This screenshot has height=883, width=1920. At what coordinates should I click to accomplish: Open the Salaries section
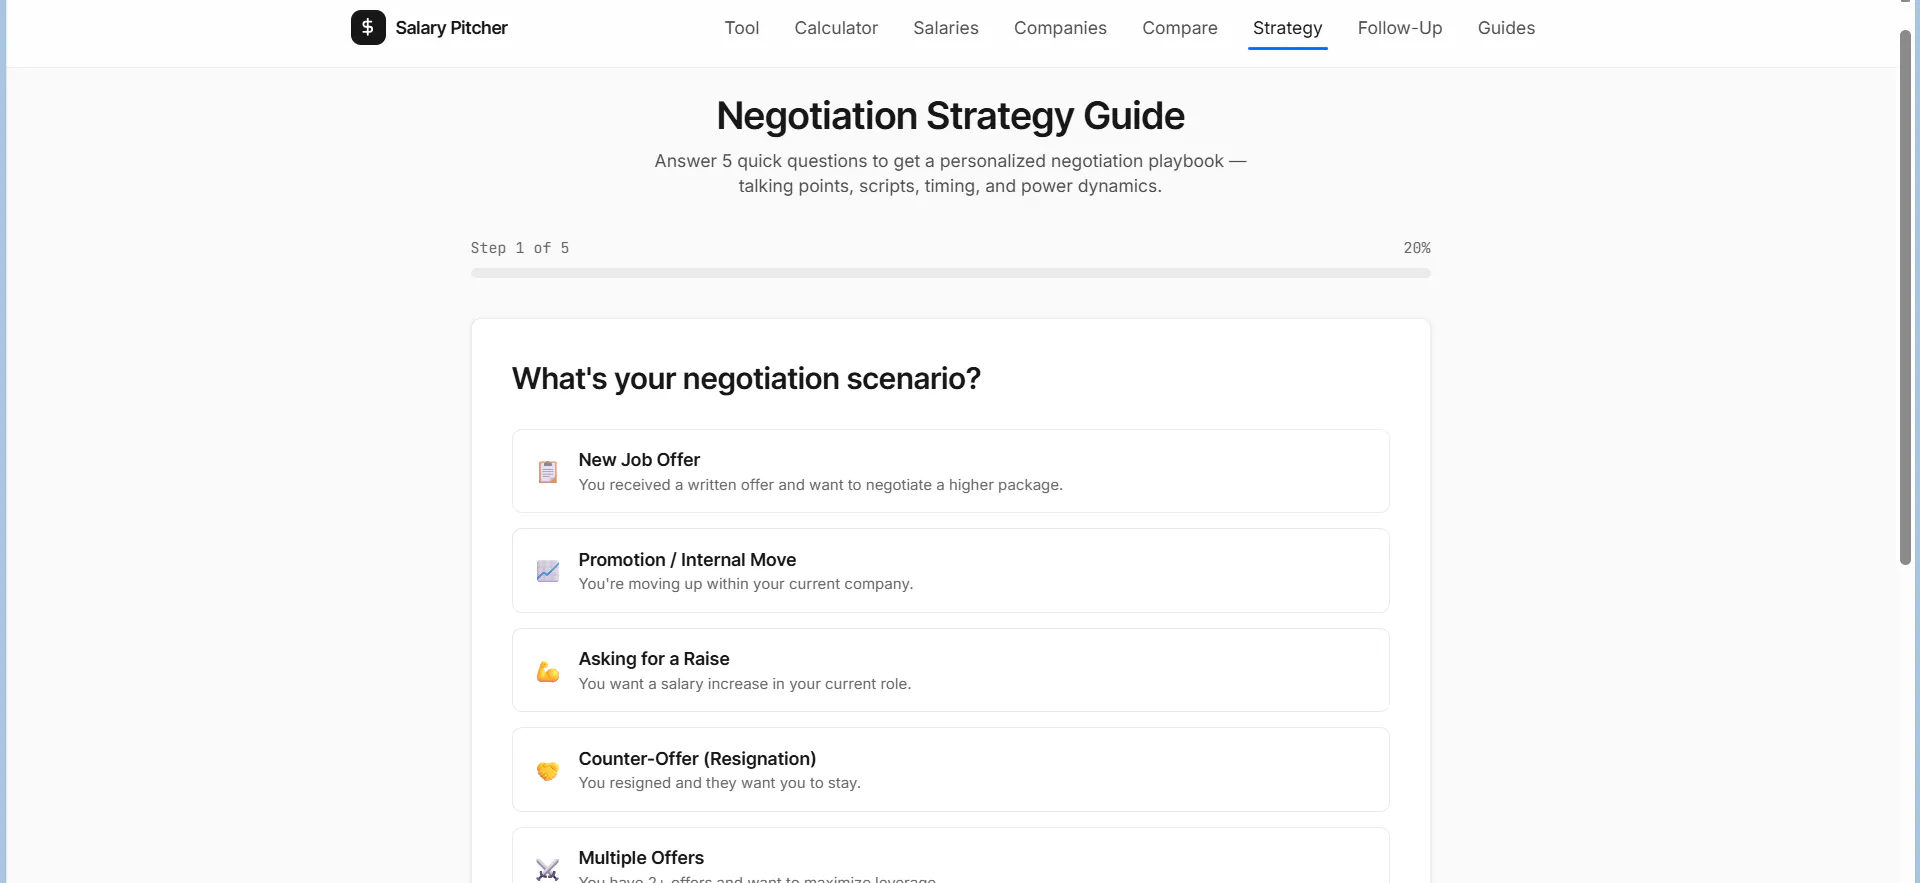click(x=946, y=28)
